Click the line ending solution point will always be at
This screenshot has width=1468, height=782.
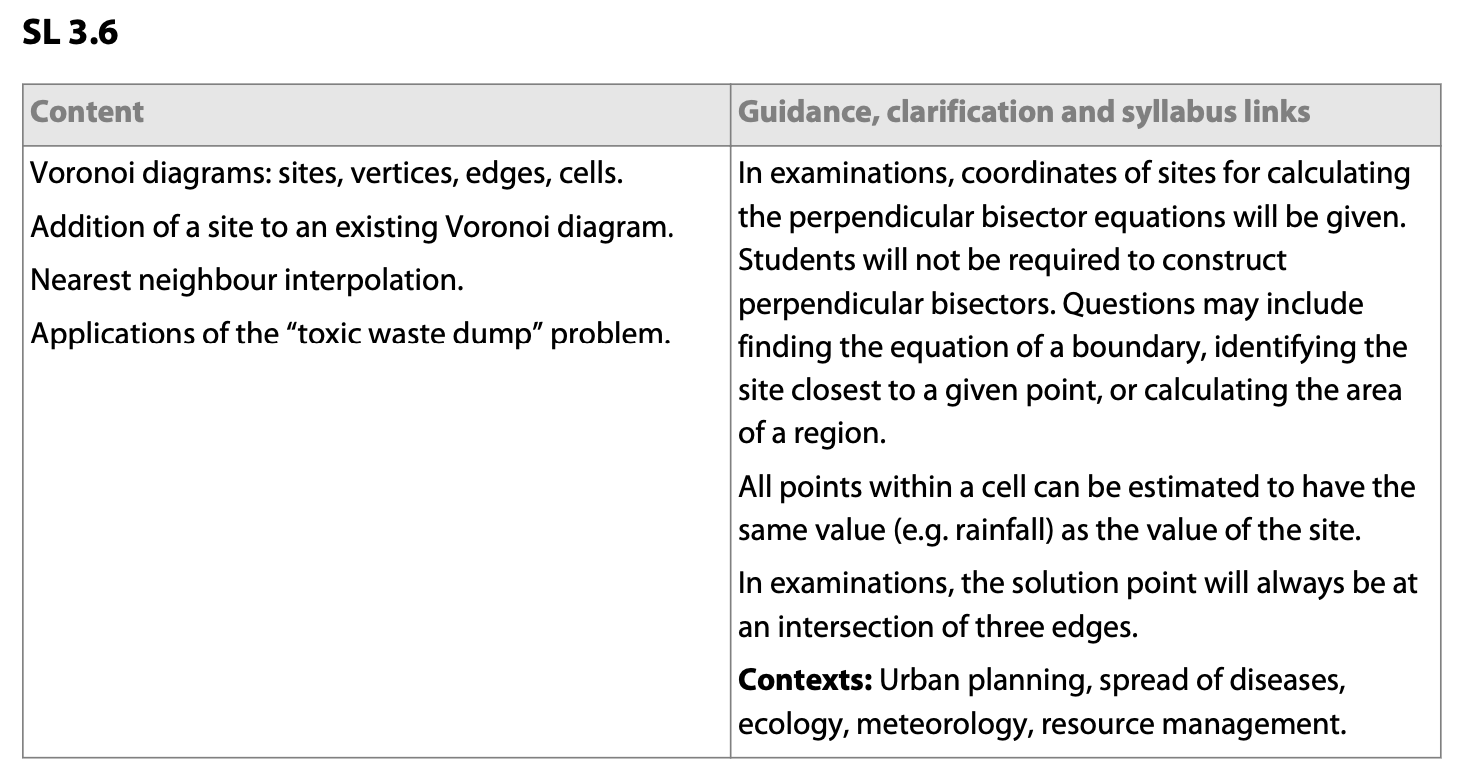pyautogui.click(x=1076, y=584)
